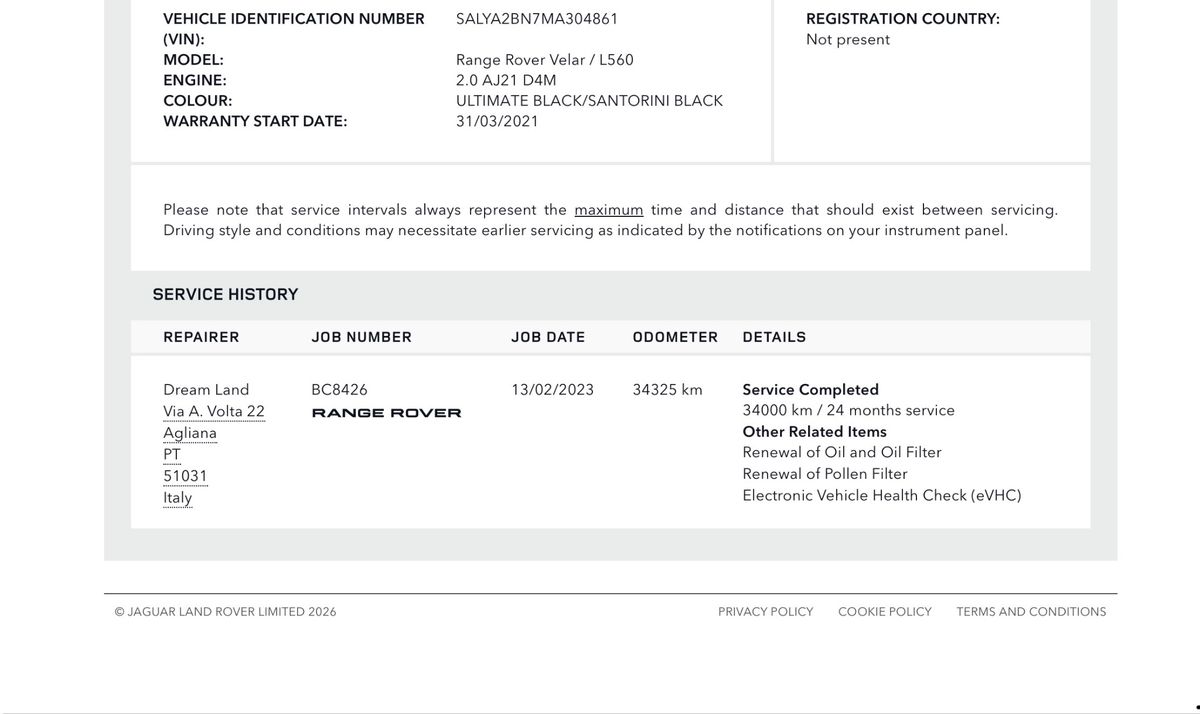Select the Via A. Volta 22 address
The height and width of the screenshot is (714, 1200).
coord(214,411)
